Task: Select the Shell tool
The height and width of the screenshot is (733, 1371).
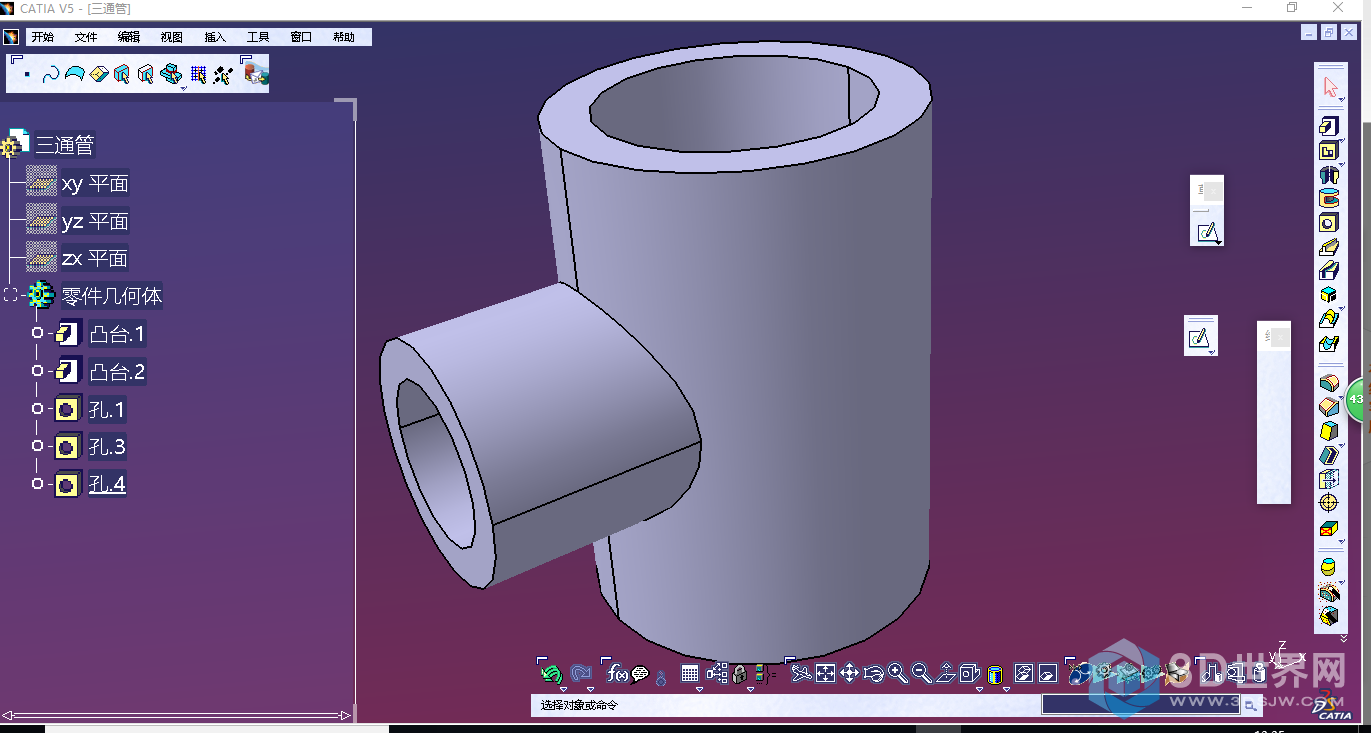Action: pos(1328,456)
